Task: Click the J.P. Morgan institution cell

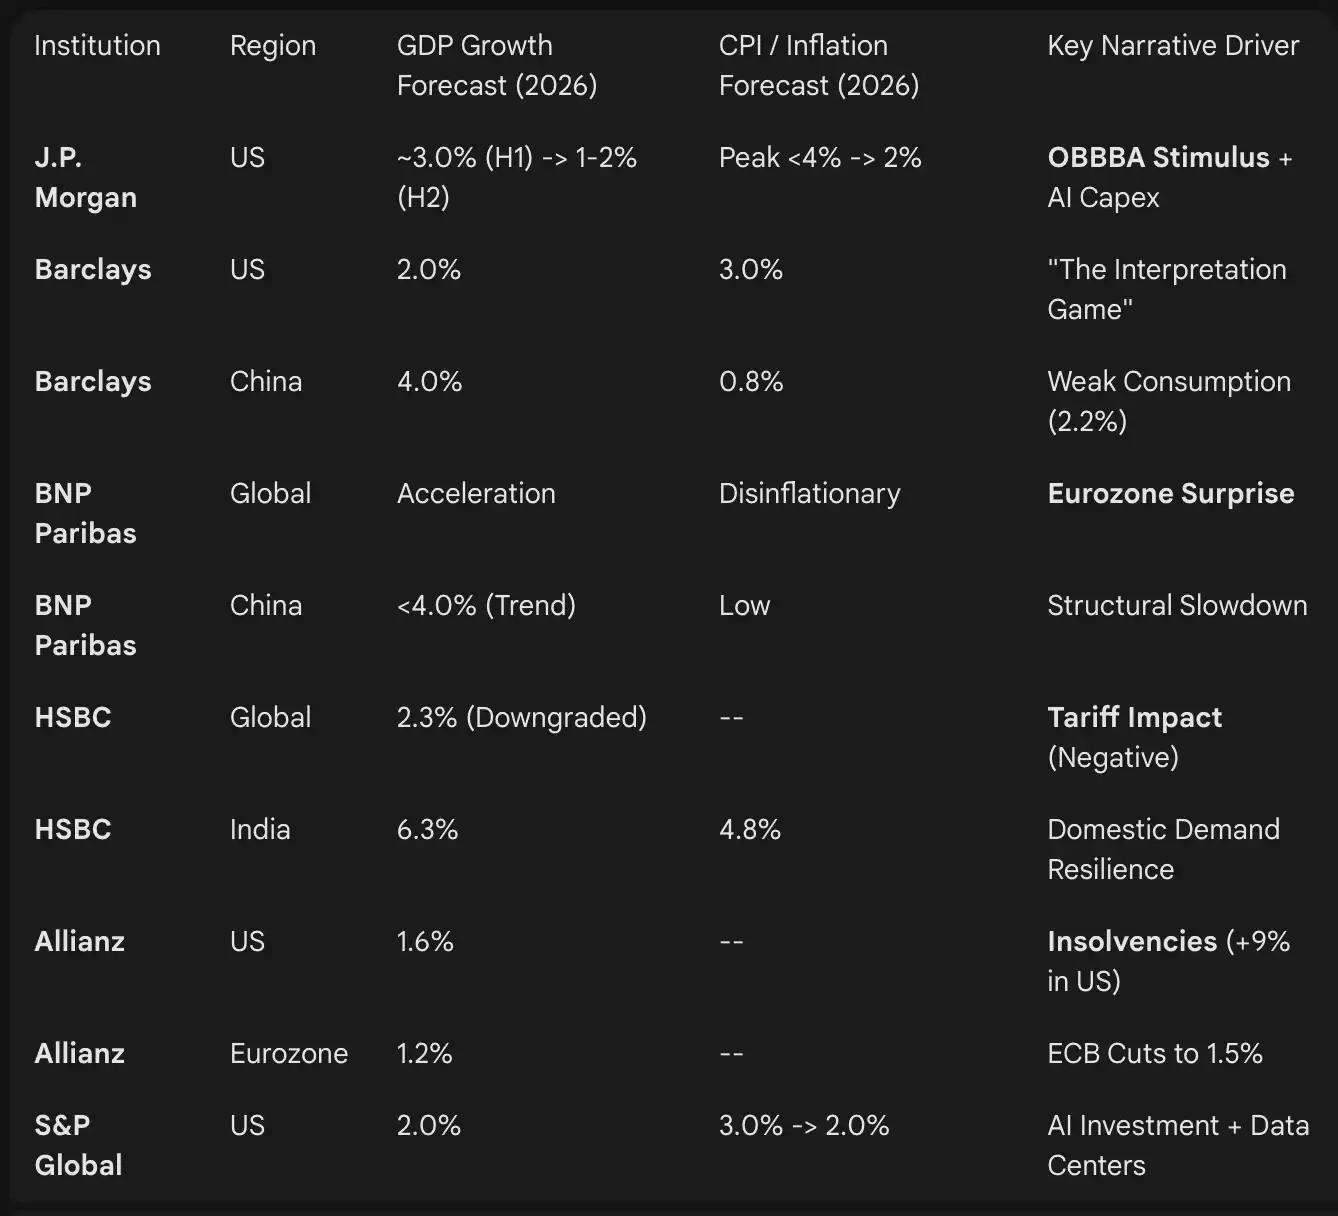Action: pos(85,177)
